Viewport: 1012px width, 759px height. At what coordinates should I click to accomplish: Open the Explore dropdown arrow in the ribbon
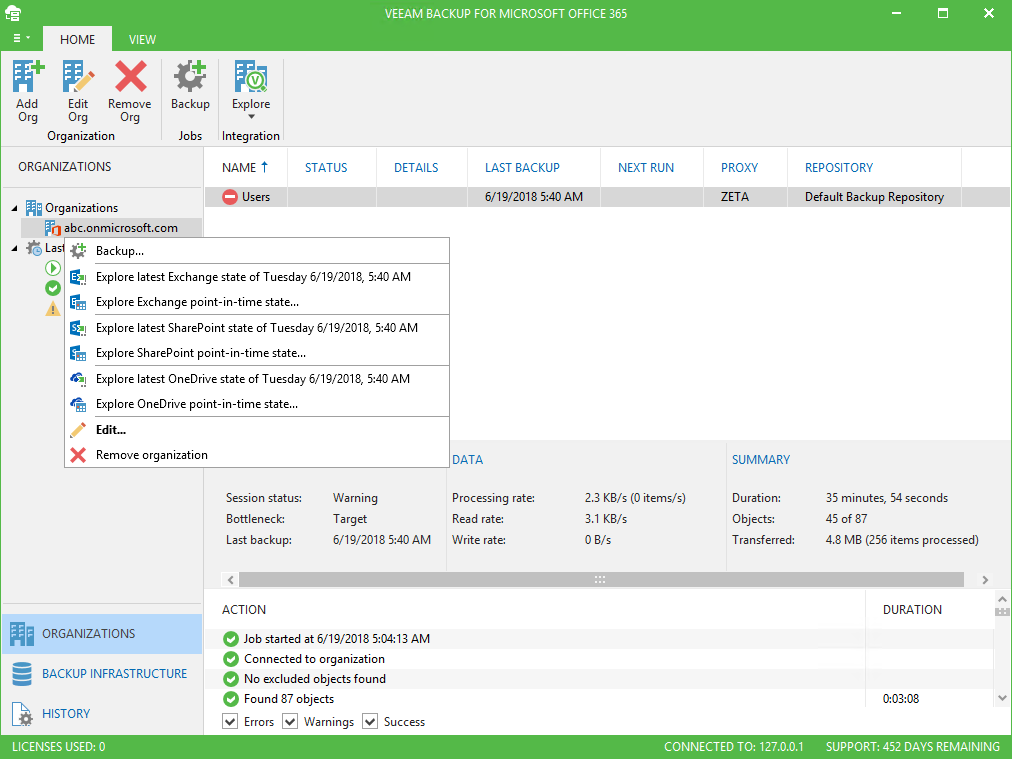[x=251, y=117]
